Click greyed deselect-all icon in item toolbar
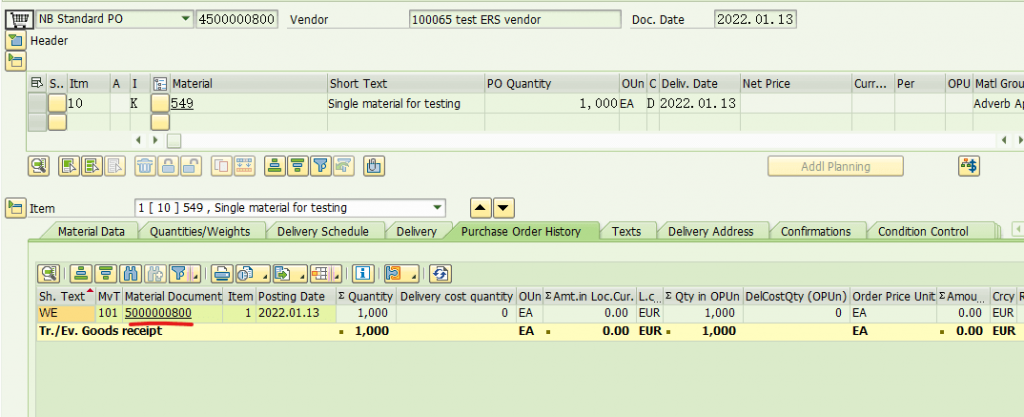The image size is (1024, 417). click(114, 166)
